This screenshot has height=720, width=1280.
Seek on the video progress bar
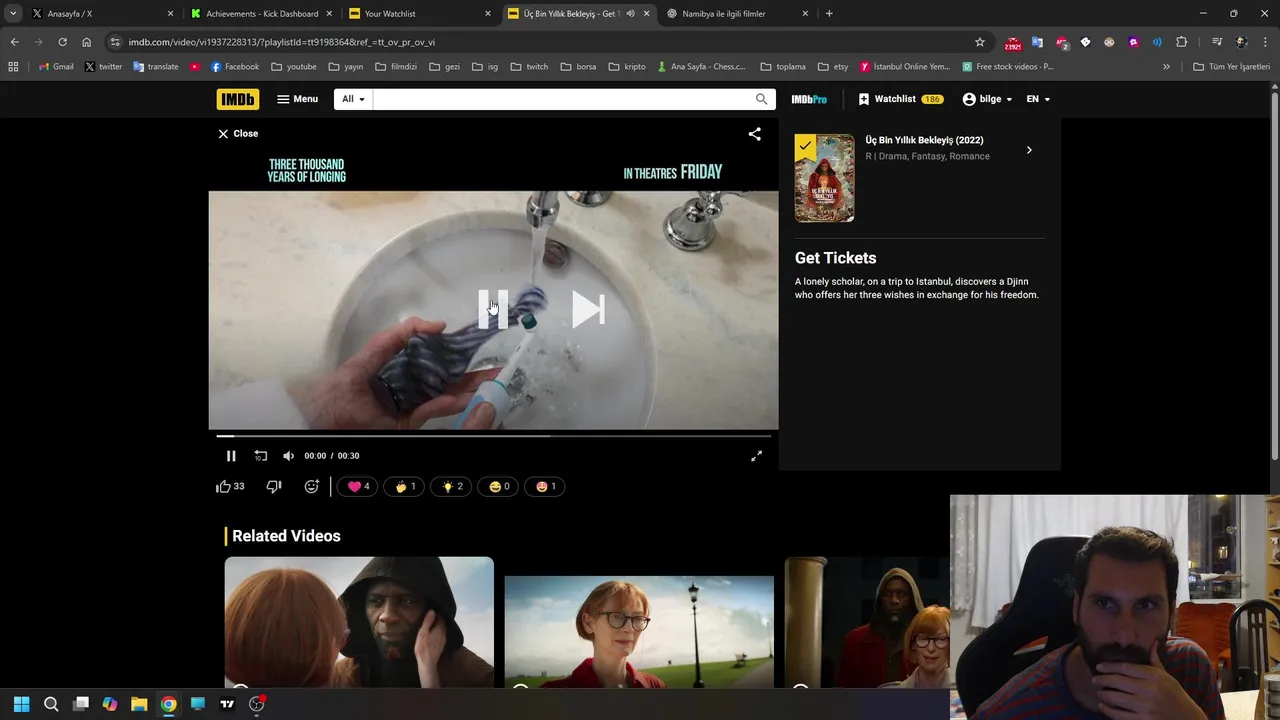tap(493, 436)
